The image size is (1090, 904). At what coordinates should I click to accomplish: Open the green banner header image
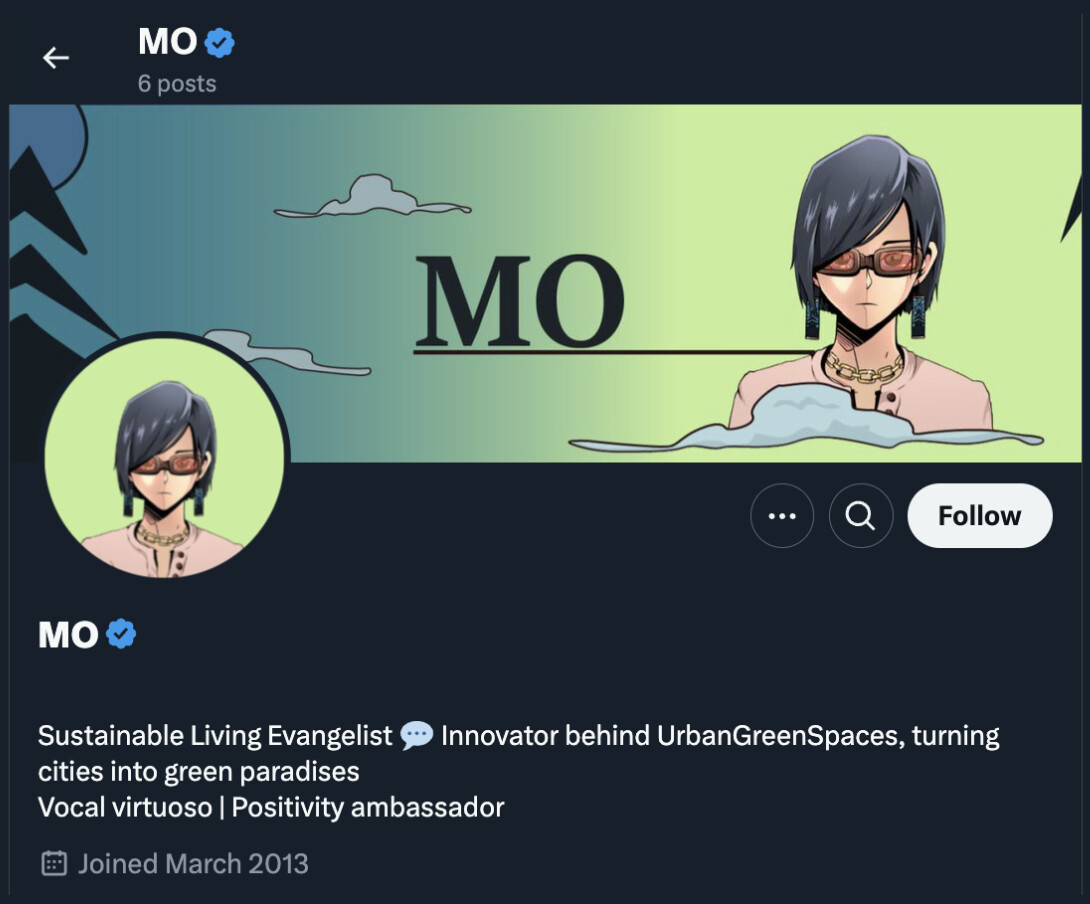coord(545,283)
